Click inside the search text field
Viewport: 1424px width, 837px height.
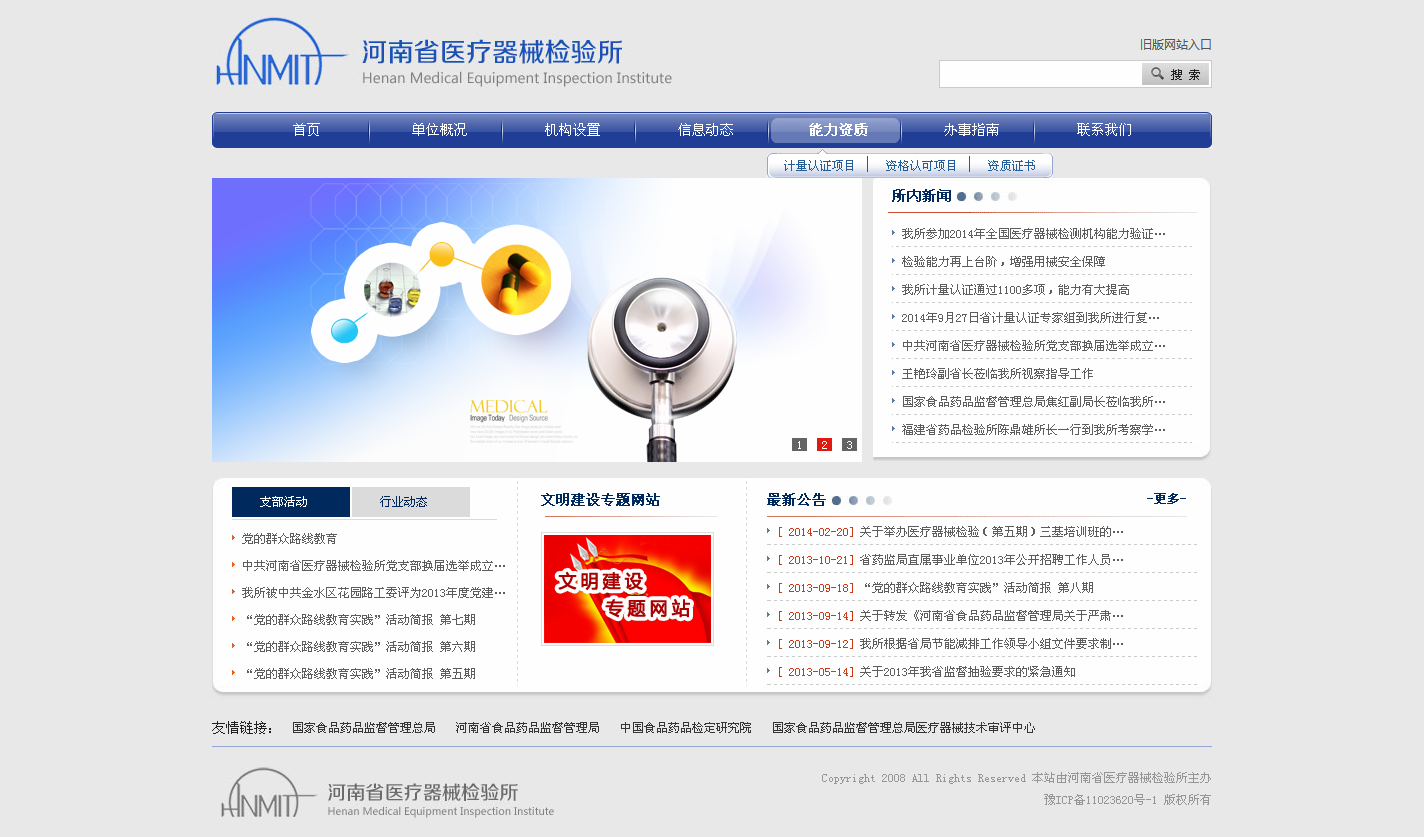point(1040,74)
